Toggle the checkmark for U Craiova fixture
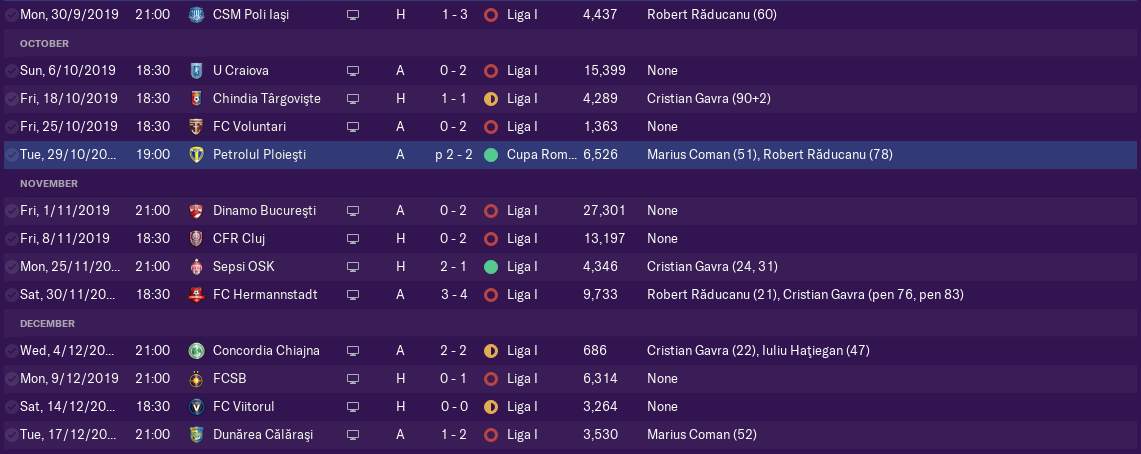The image size is (1141, 454). pos(11,71)
